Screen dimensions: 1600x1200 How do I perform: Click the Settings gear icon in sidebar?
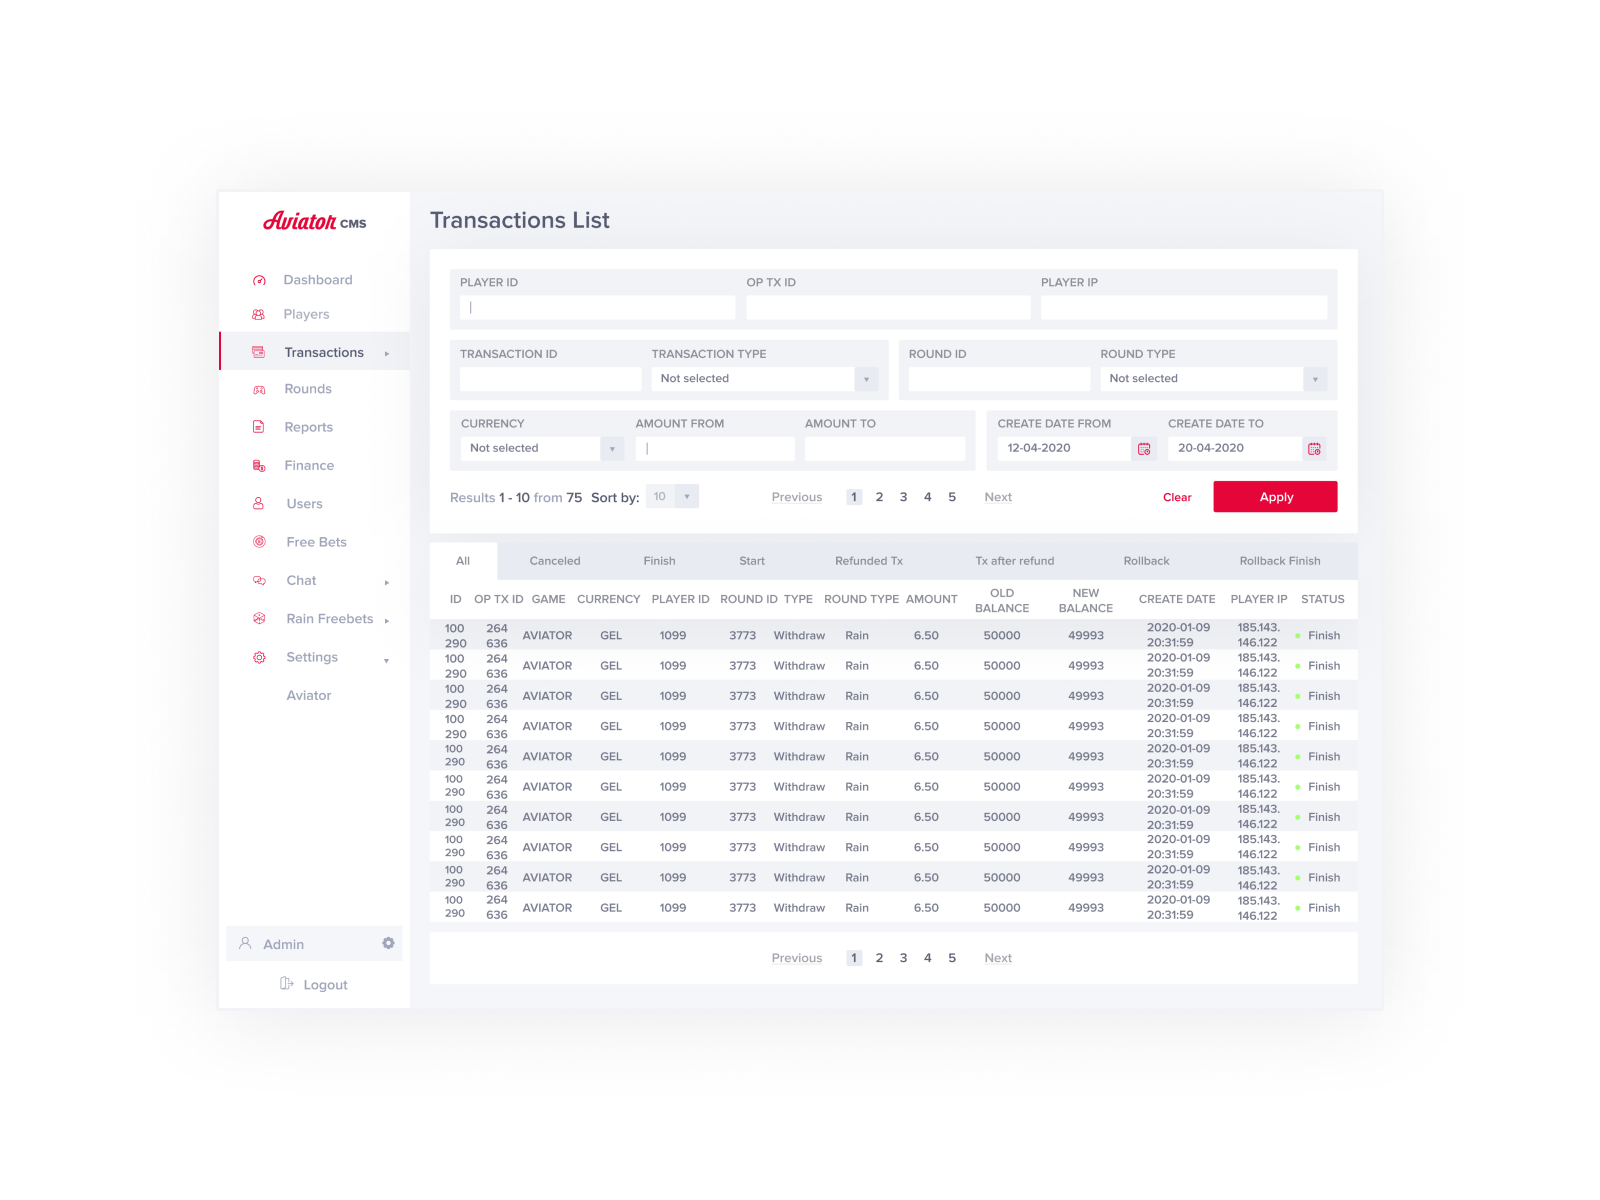click(259, 658)
